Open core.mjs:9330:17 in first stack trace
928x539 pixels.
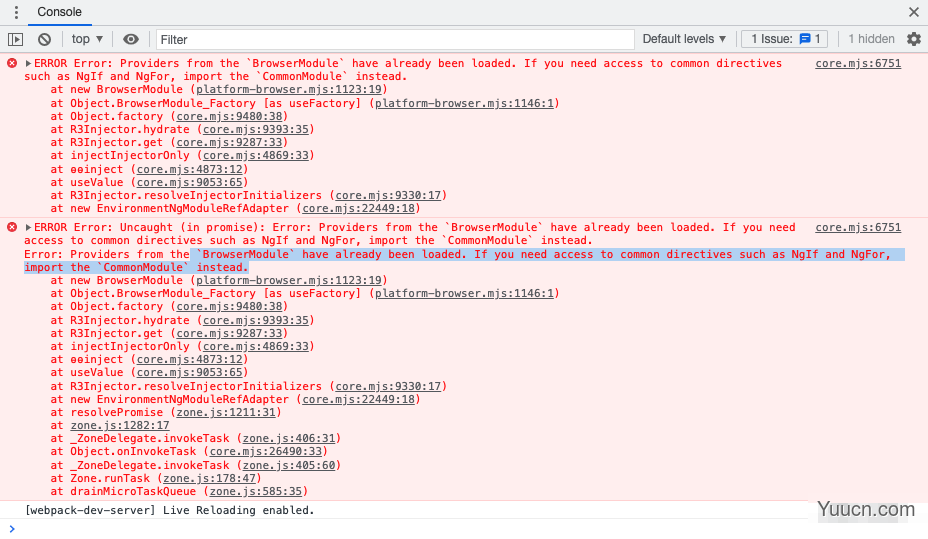[388, 195]
